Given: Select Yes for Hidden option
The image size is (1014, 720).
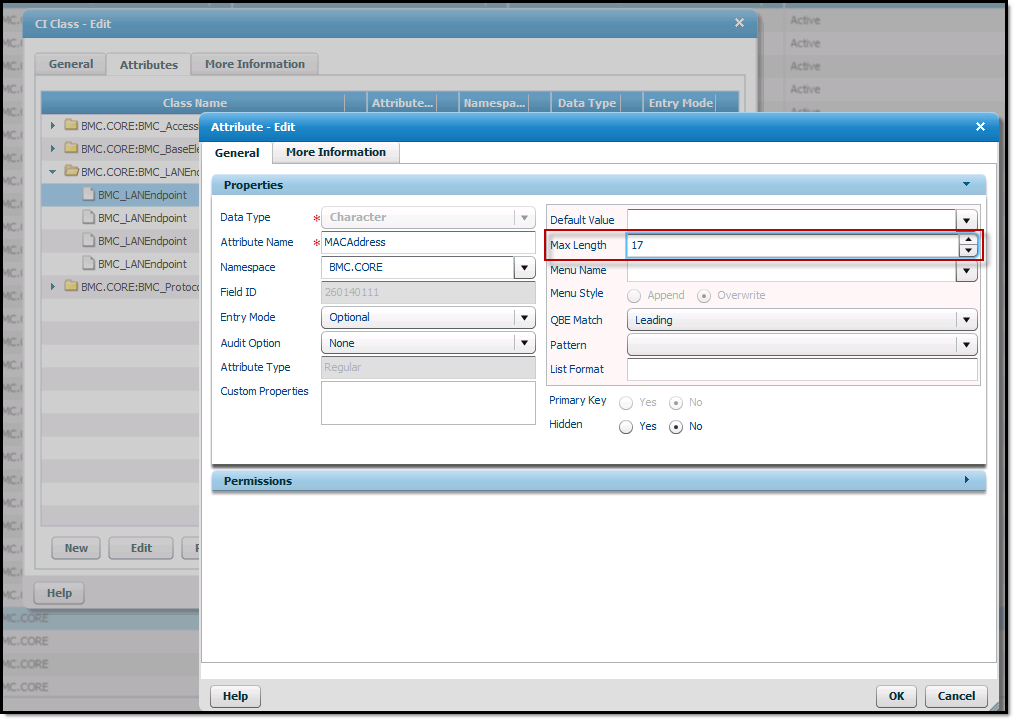Looking at the screenshot, I should click(626, 426).
